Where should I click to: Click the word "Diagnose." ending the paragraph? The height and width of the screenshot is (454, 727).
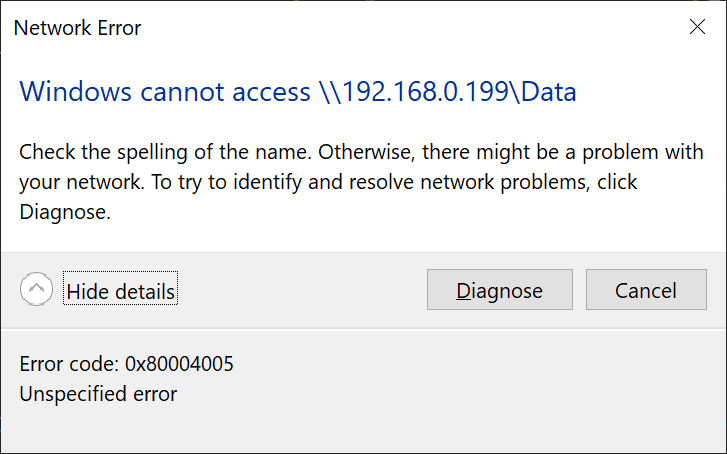[65, 212]
